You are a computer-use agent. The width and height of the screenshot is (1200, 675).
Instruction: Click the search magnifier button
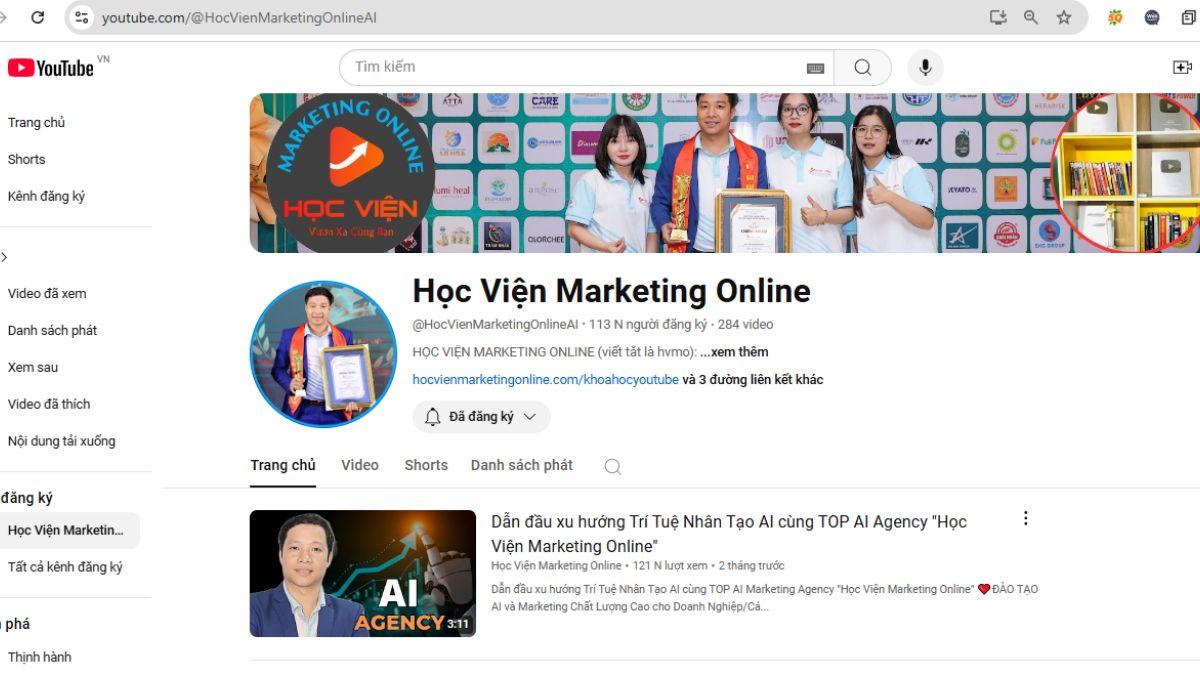coord(862,67)
